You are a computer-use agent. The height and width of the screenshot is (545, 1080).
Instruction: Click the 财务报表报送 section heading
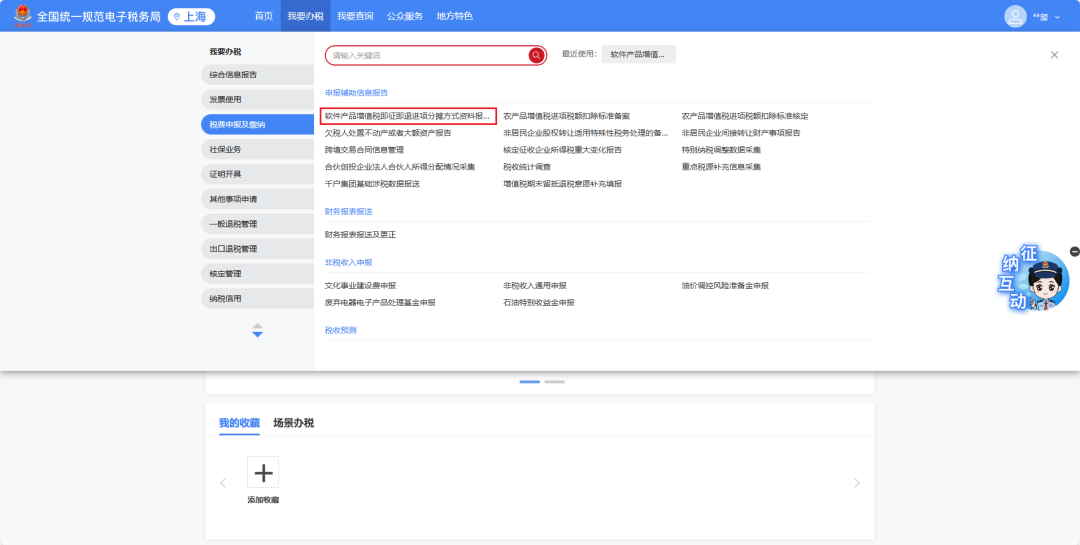(349, 212)
